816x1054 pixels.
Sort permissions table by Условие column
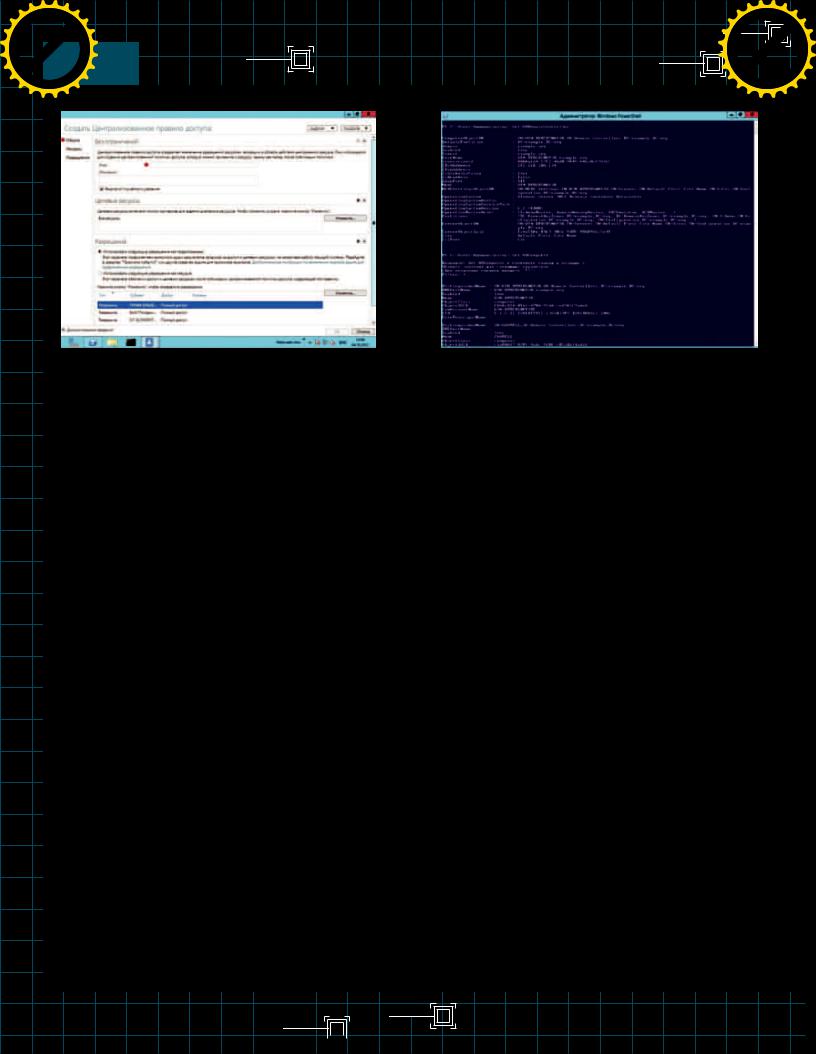point(199,295)
